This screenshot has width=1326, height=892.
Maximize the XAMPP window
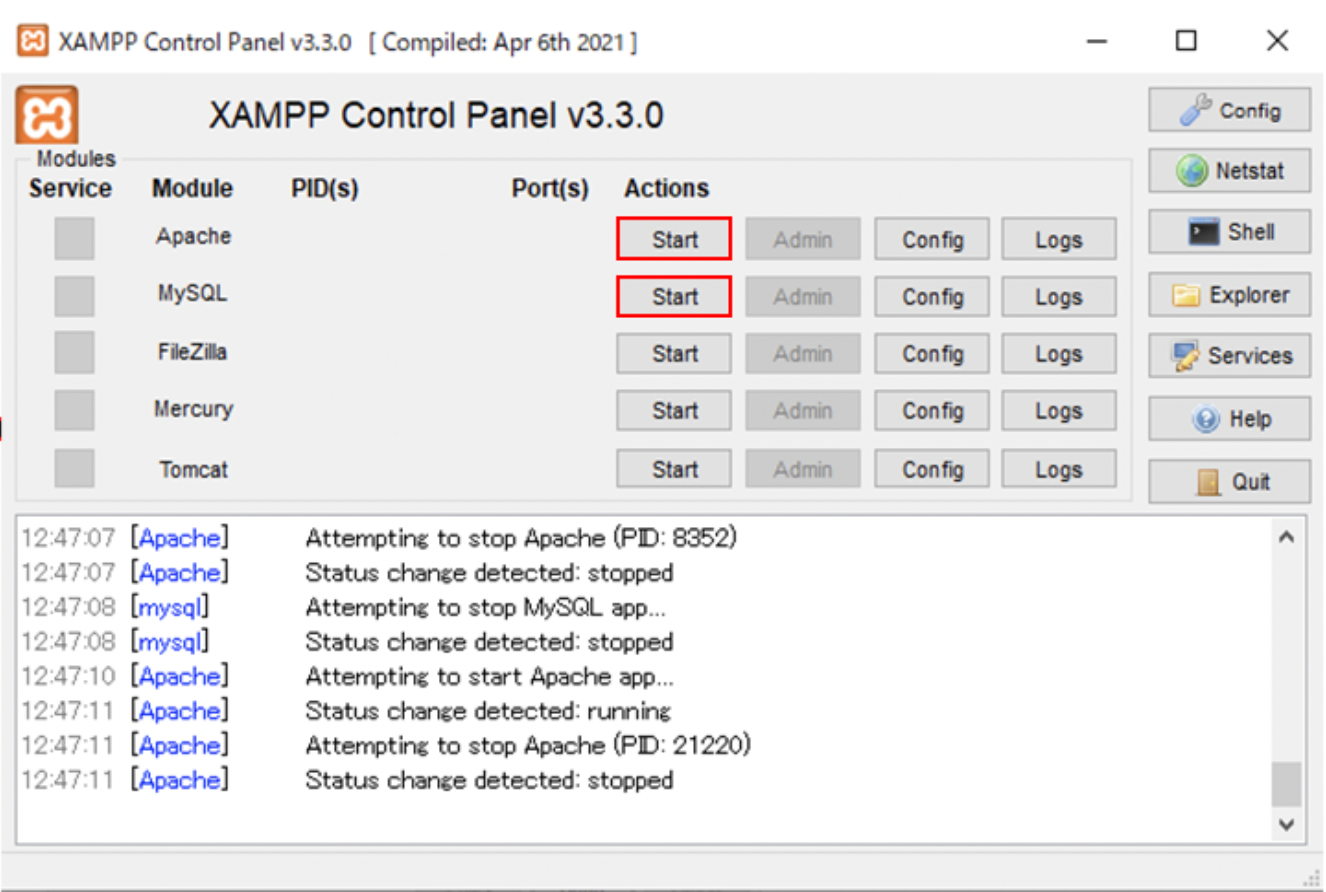[1186, 41]
